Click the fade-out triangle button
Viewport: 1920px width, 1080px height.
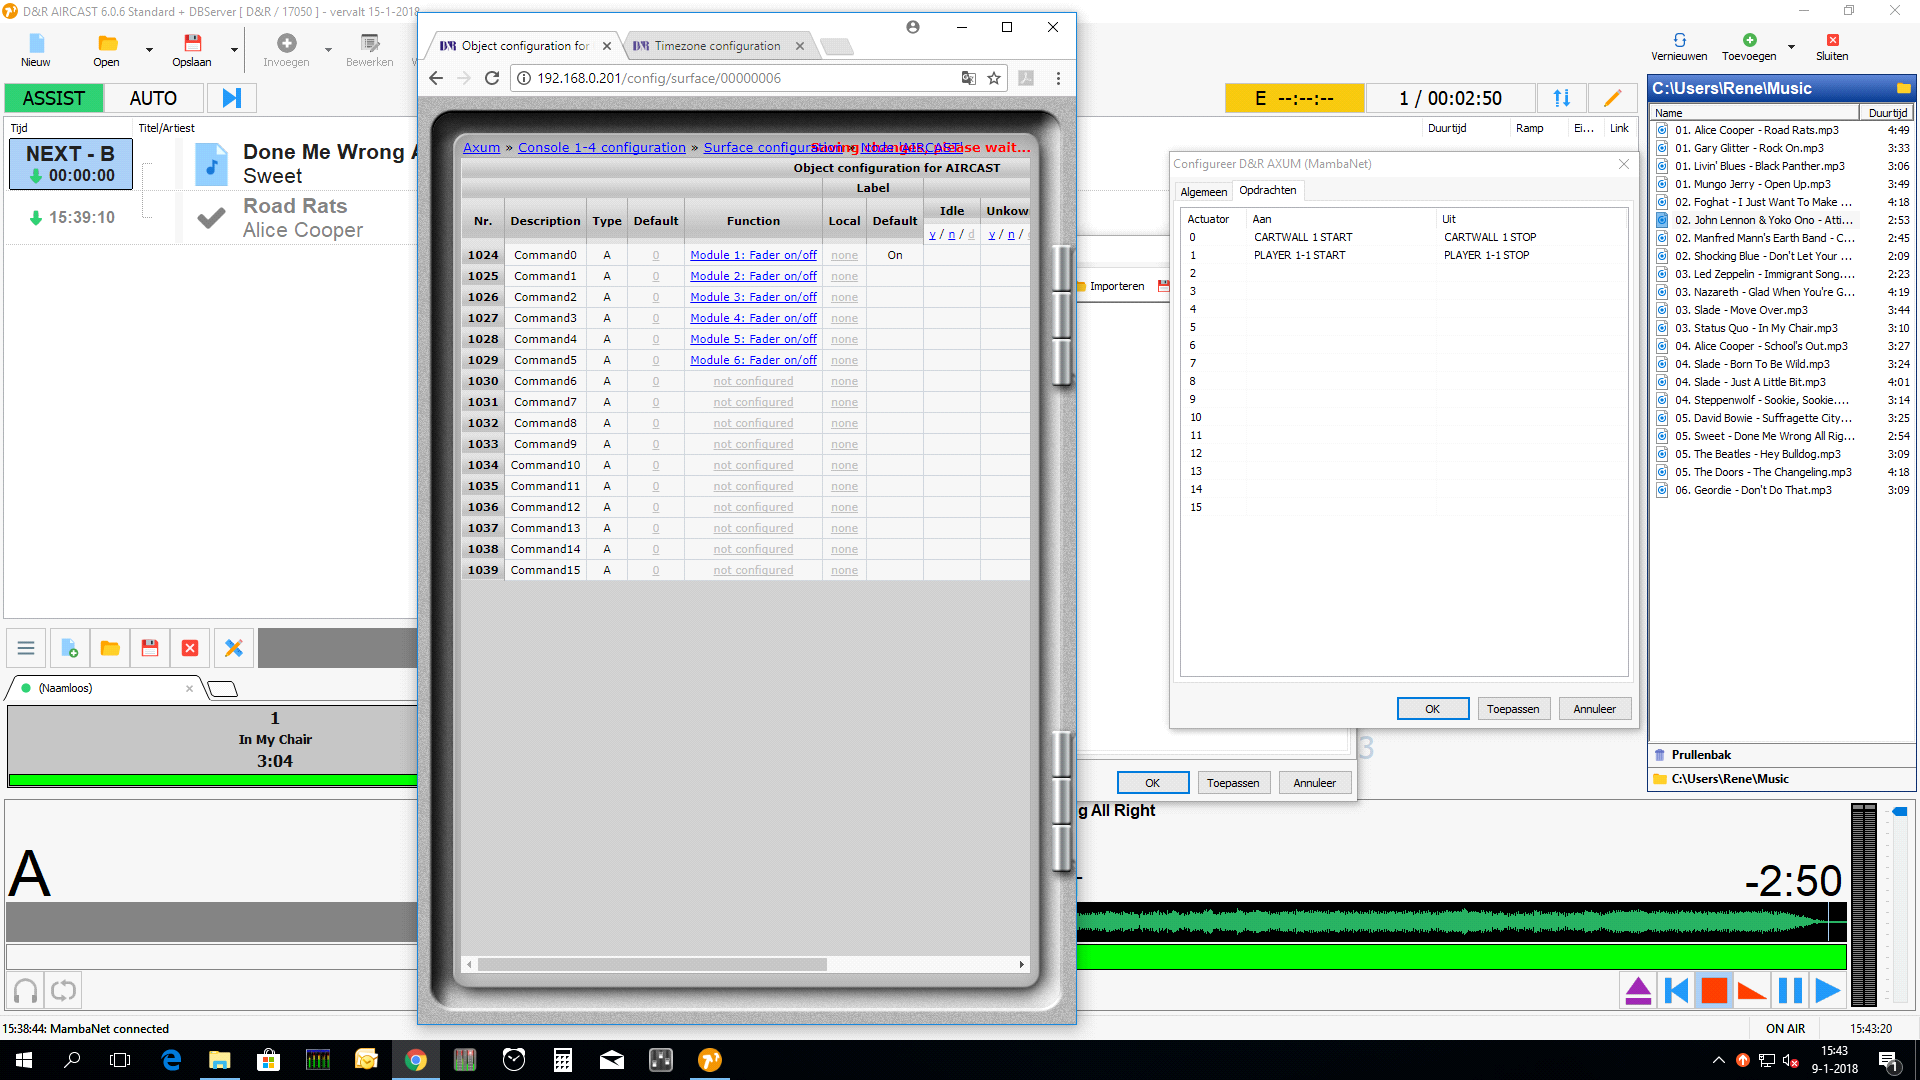point(1751,991)
